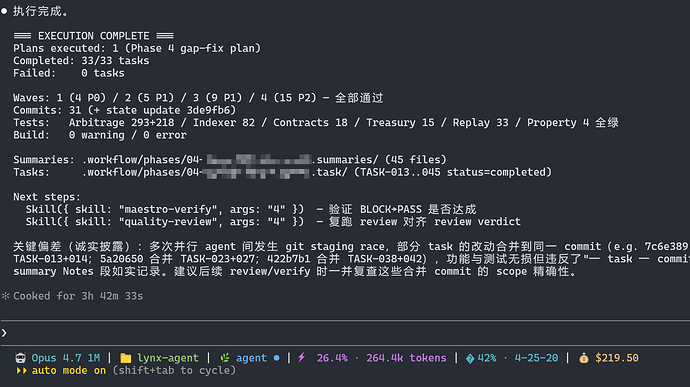Click the 'Failed: 0 tasks' line
Image resolution: width=690 pixels, height=387 pixels.
(x=69, y=73)
